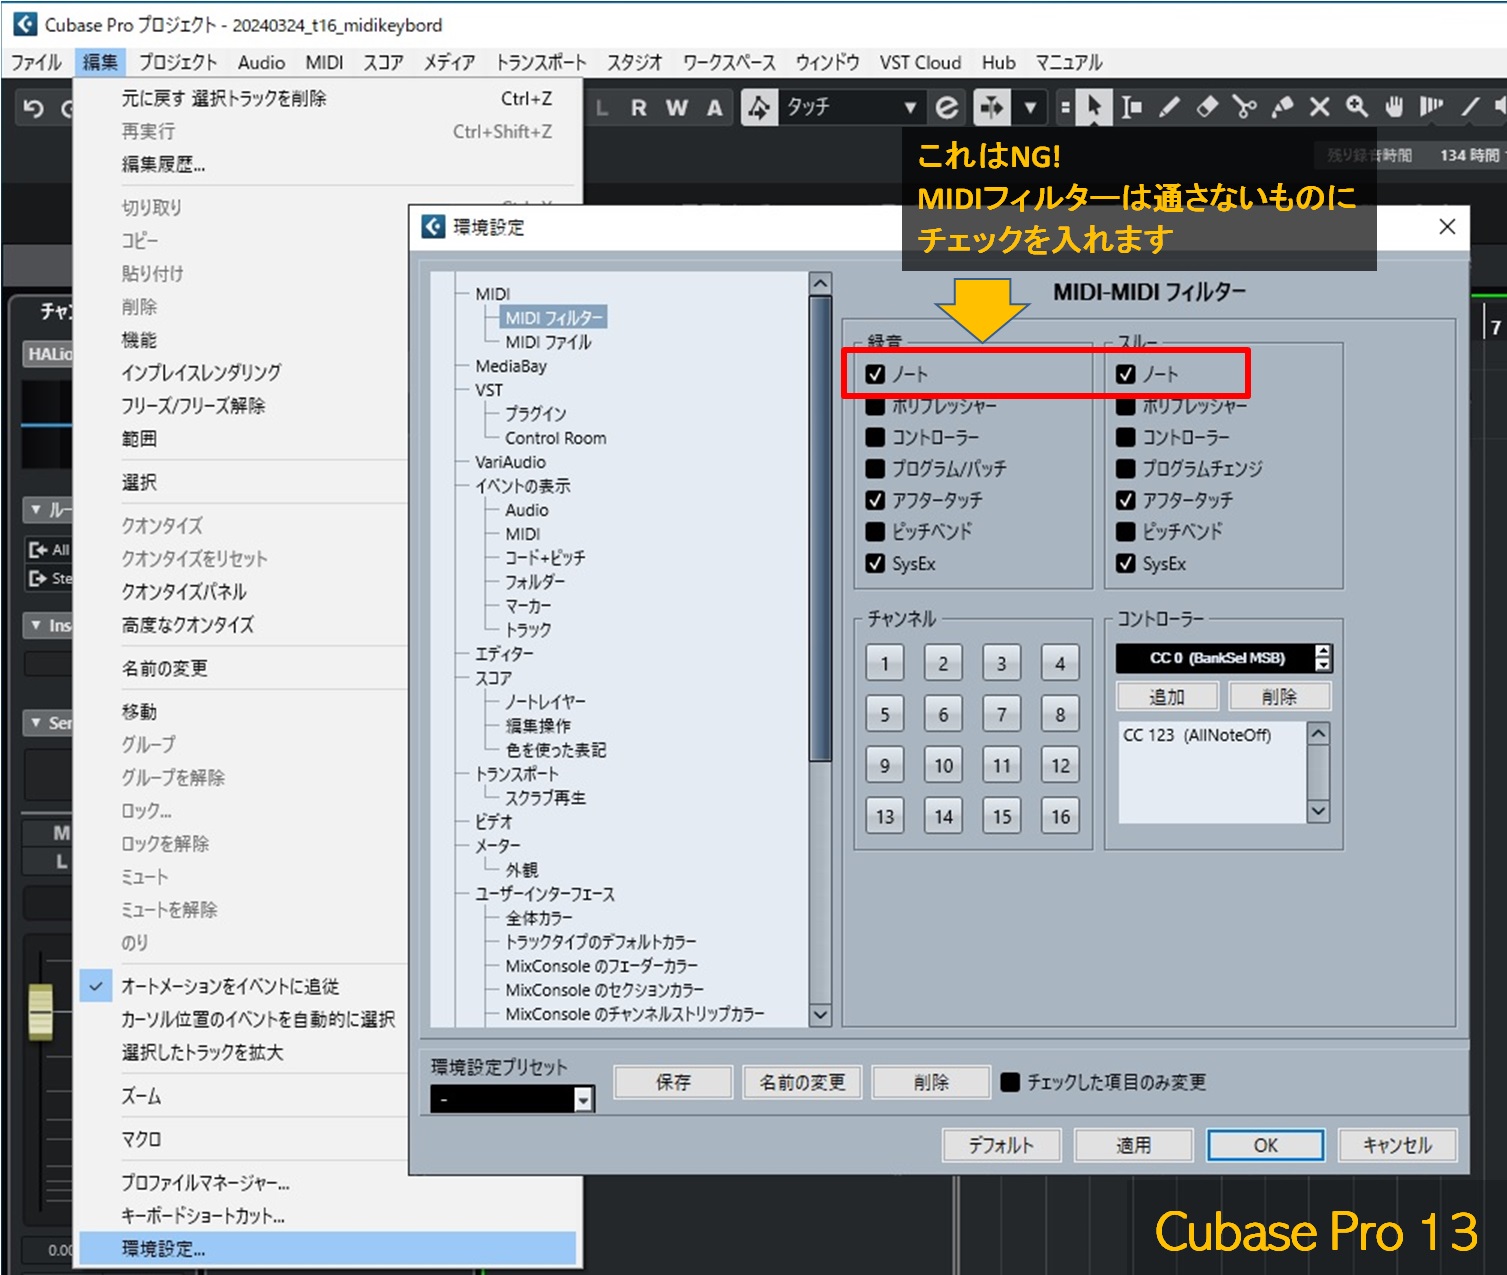Select the Object Selection arrow tool
The height and width of the screenshot is (1275, 1507).
tap(1094, 107)
